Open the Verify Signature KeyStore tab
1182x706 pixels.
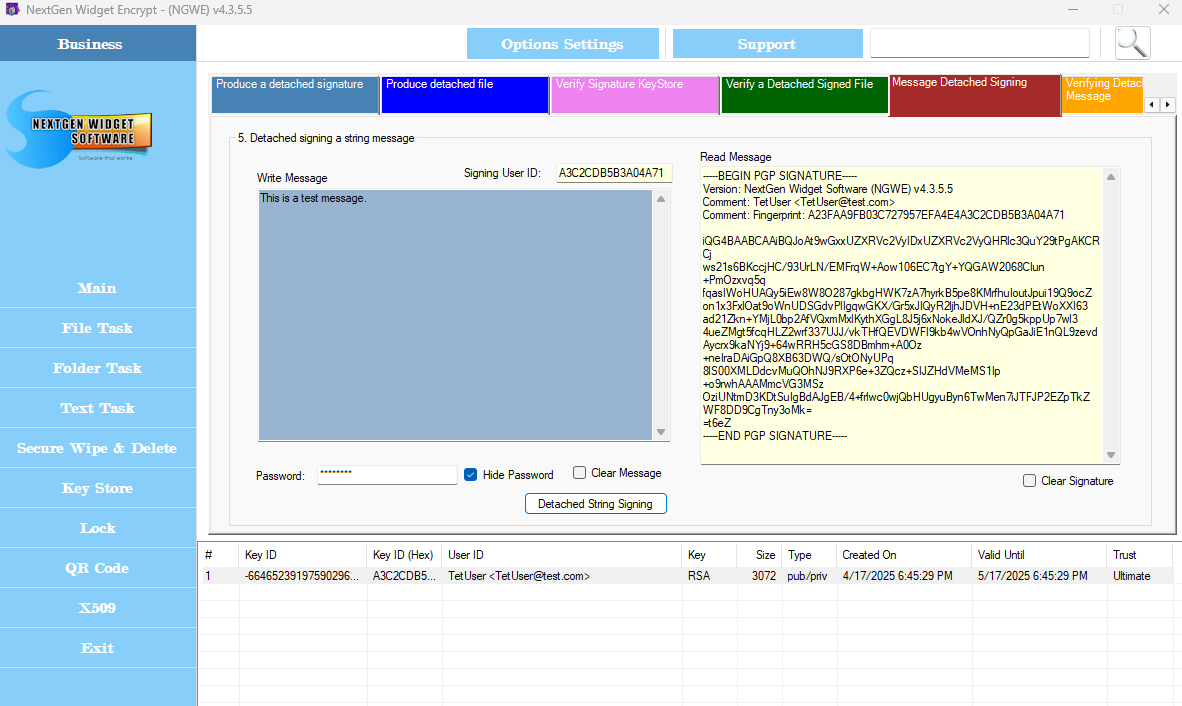pyautogui.click(x=635, y=94)
